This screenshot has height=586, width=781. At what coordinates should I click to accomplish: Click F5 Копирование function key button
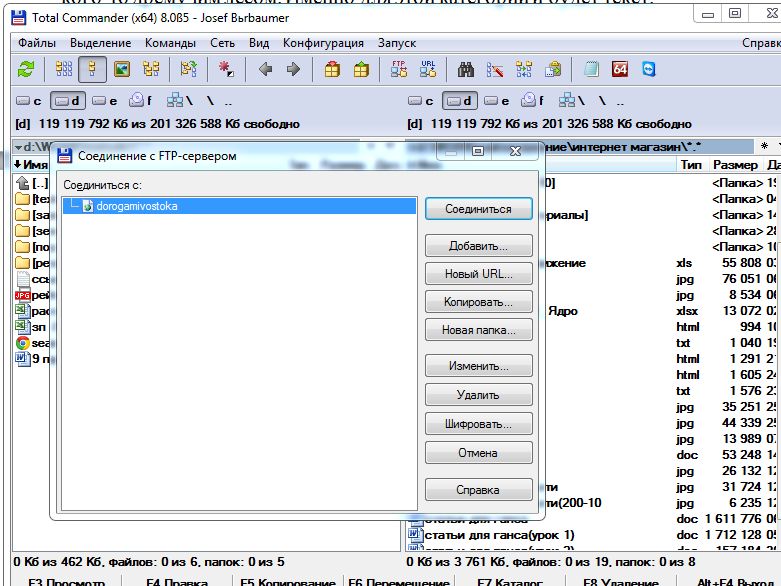tap(288, 583)
